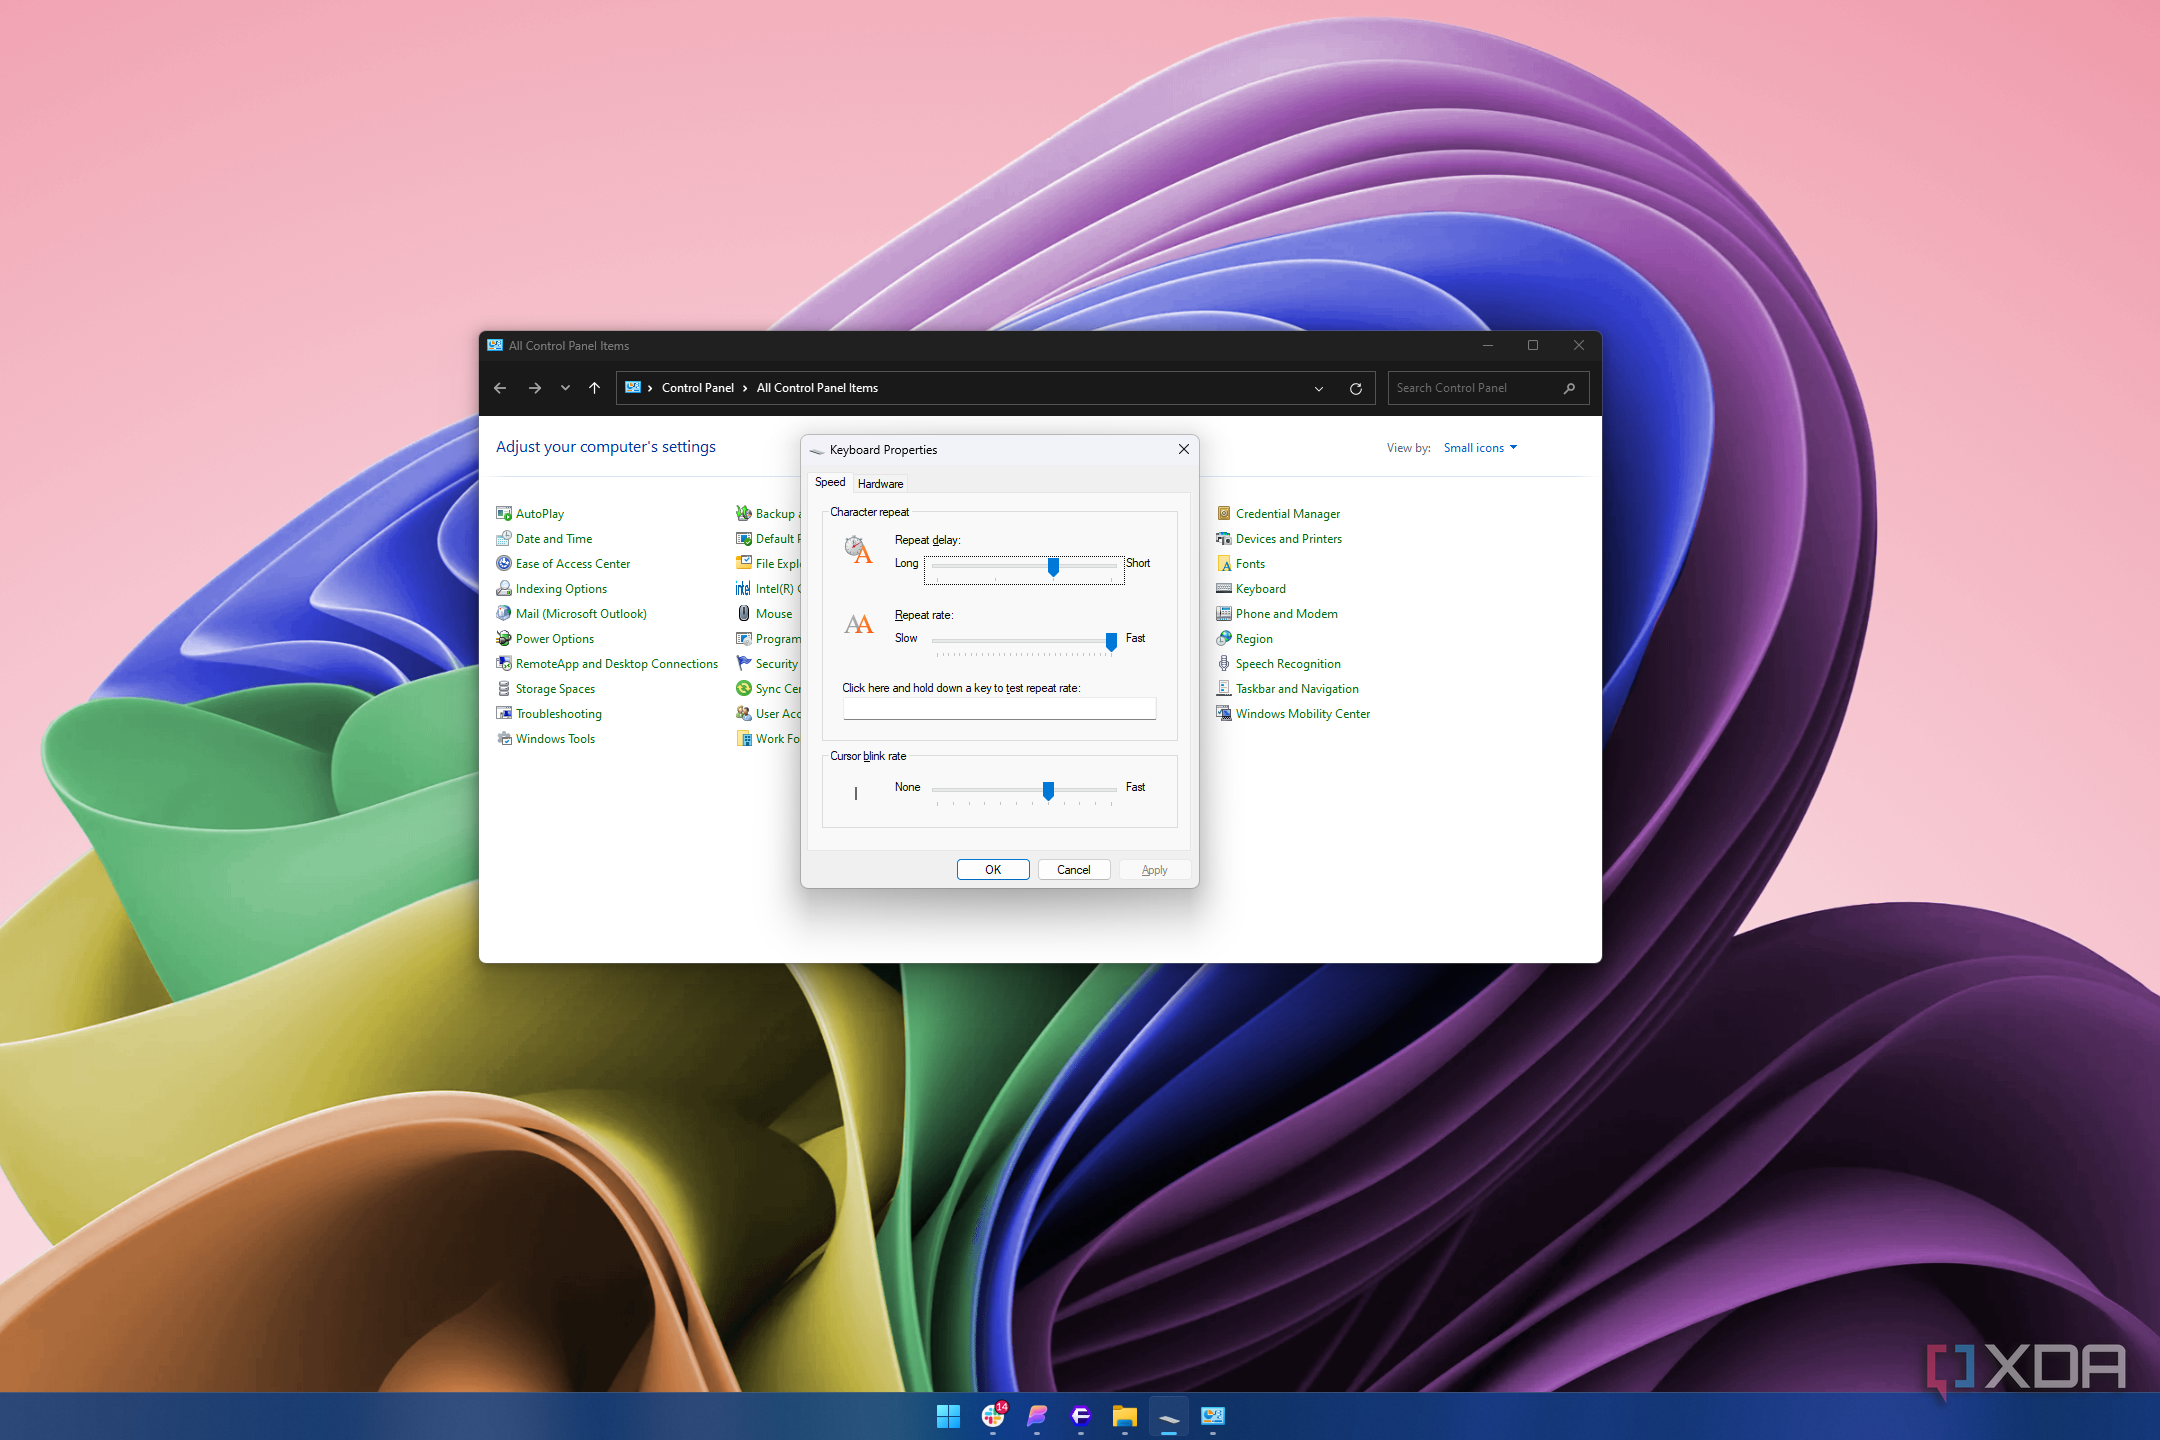2160x1440 pixels.
Task: Click the back navigation arrow
Action: 500,388
